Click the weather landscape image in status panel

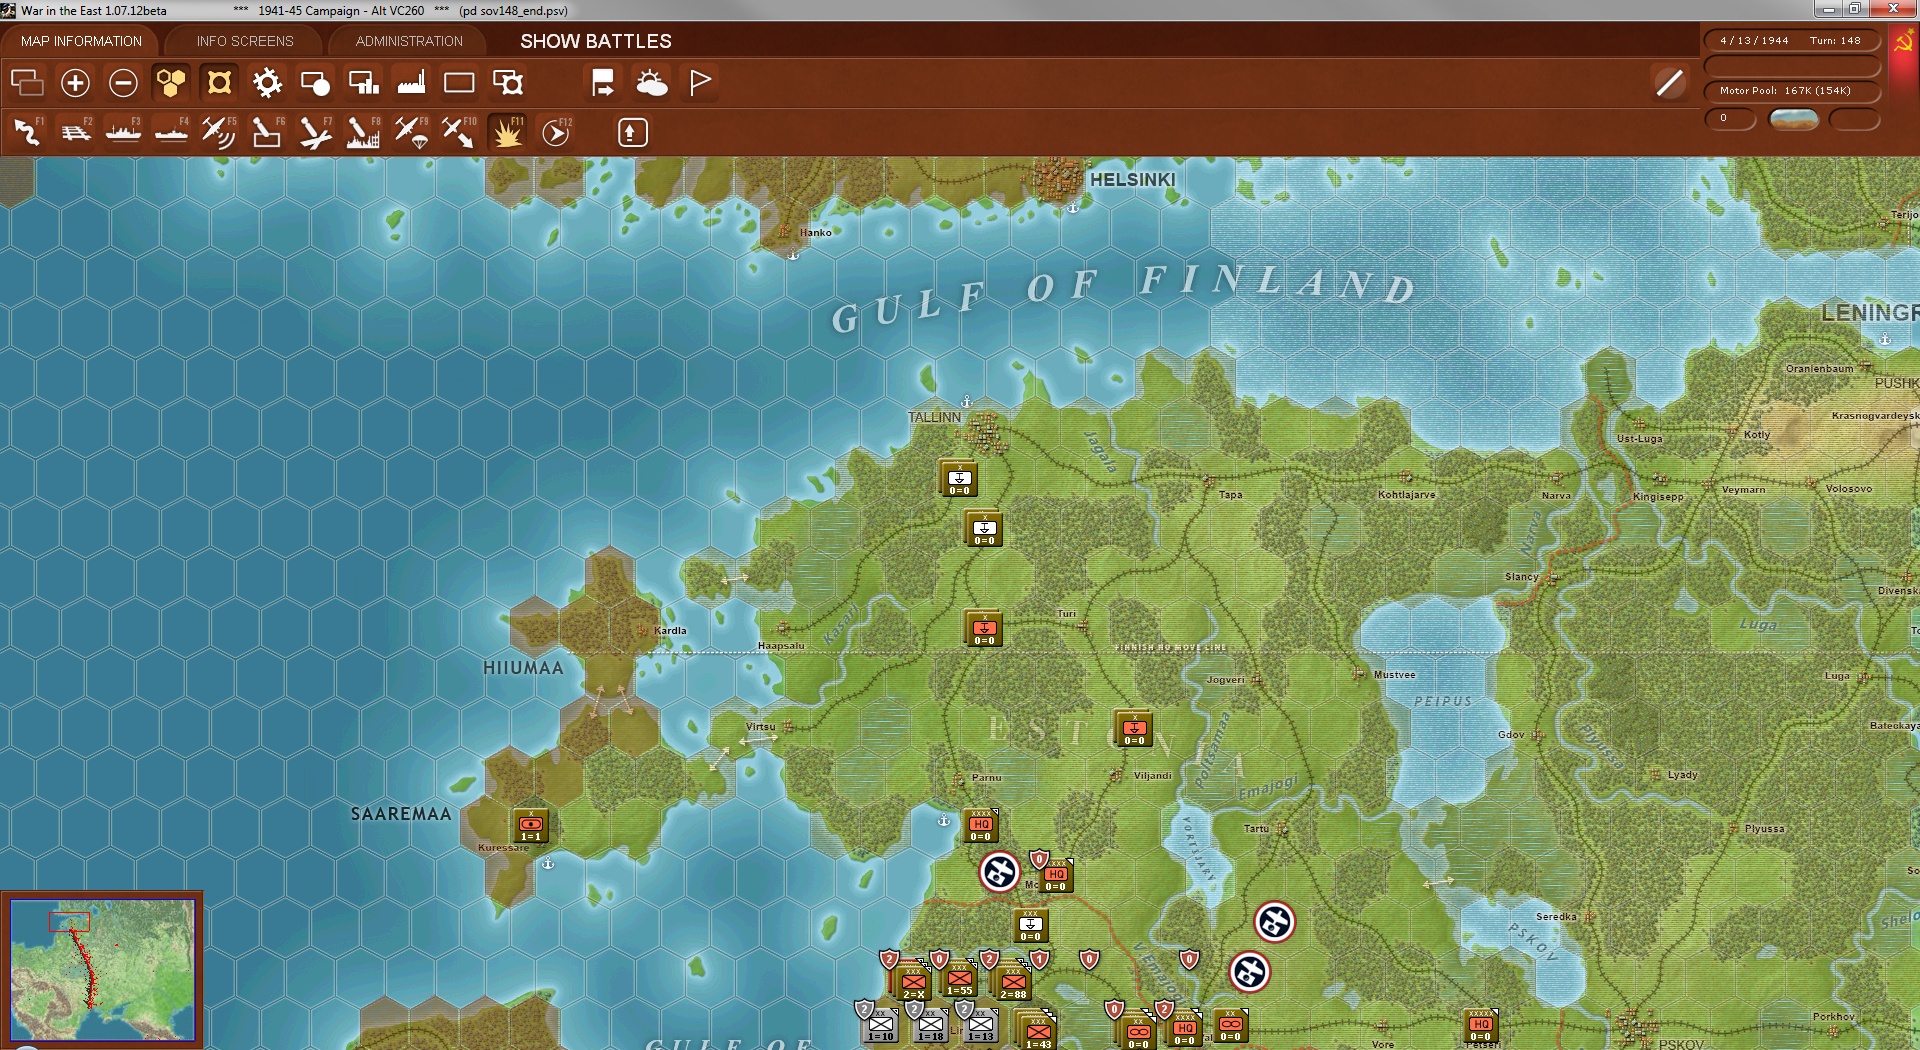coord(1793,119)
